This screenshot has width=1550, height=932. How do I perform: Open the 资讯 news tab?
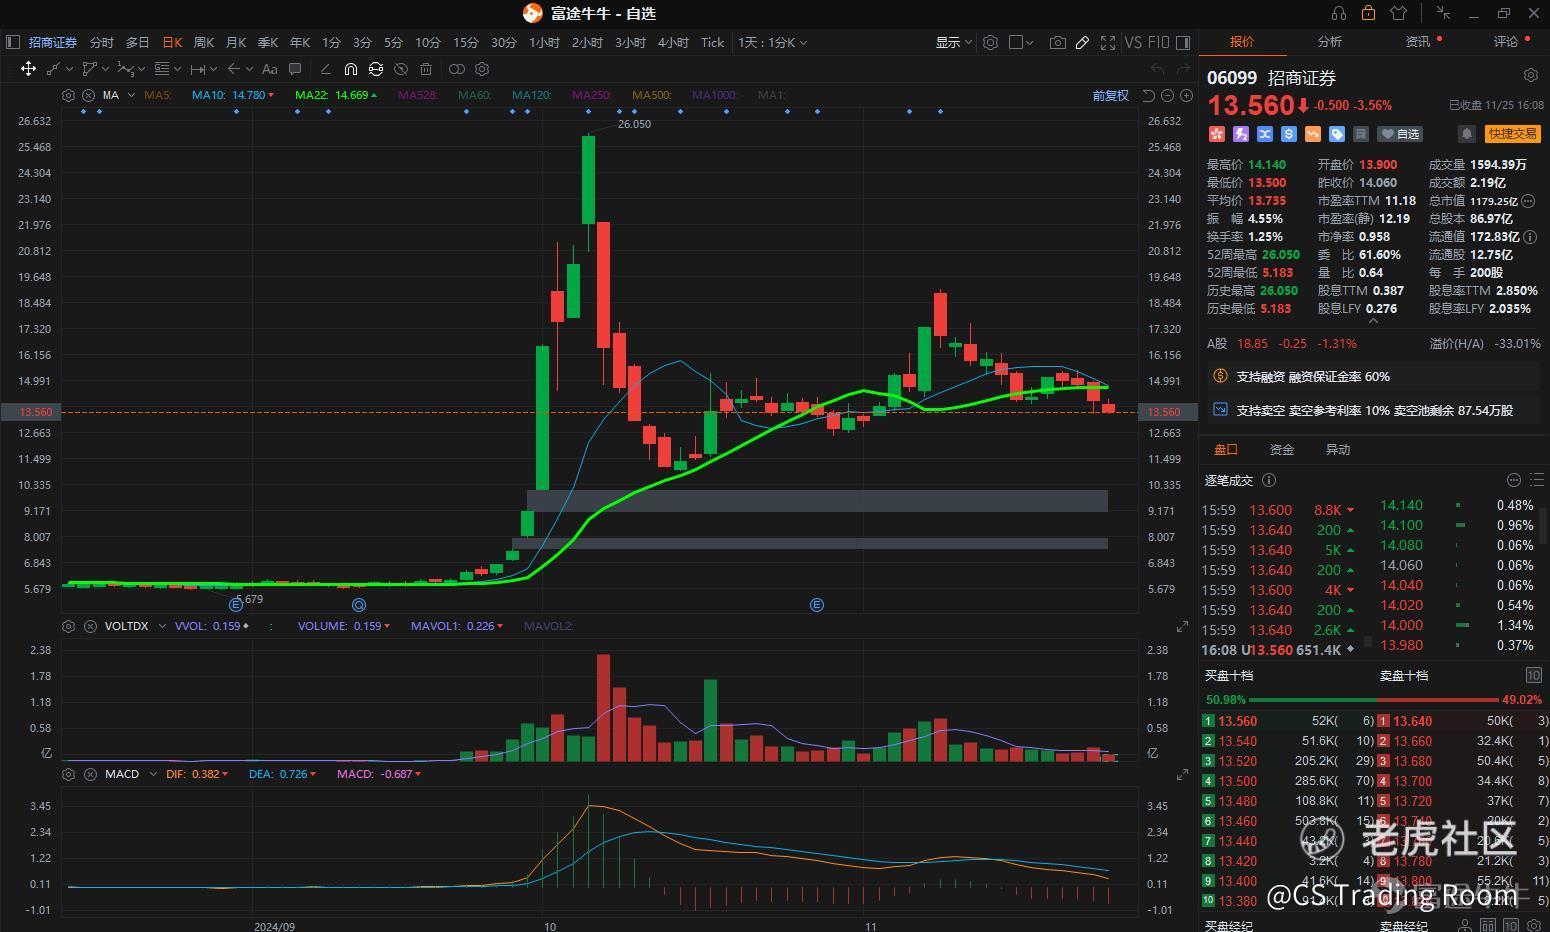[1418, 41]
